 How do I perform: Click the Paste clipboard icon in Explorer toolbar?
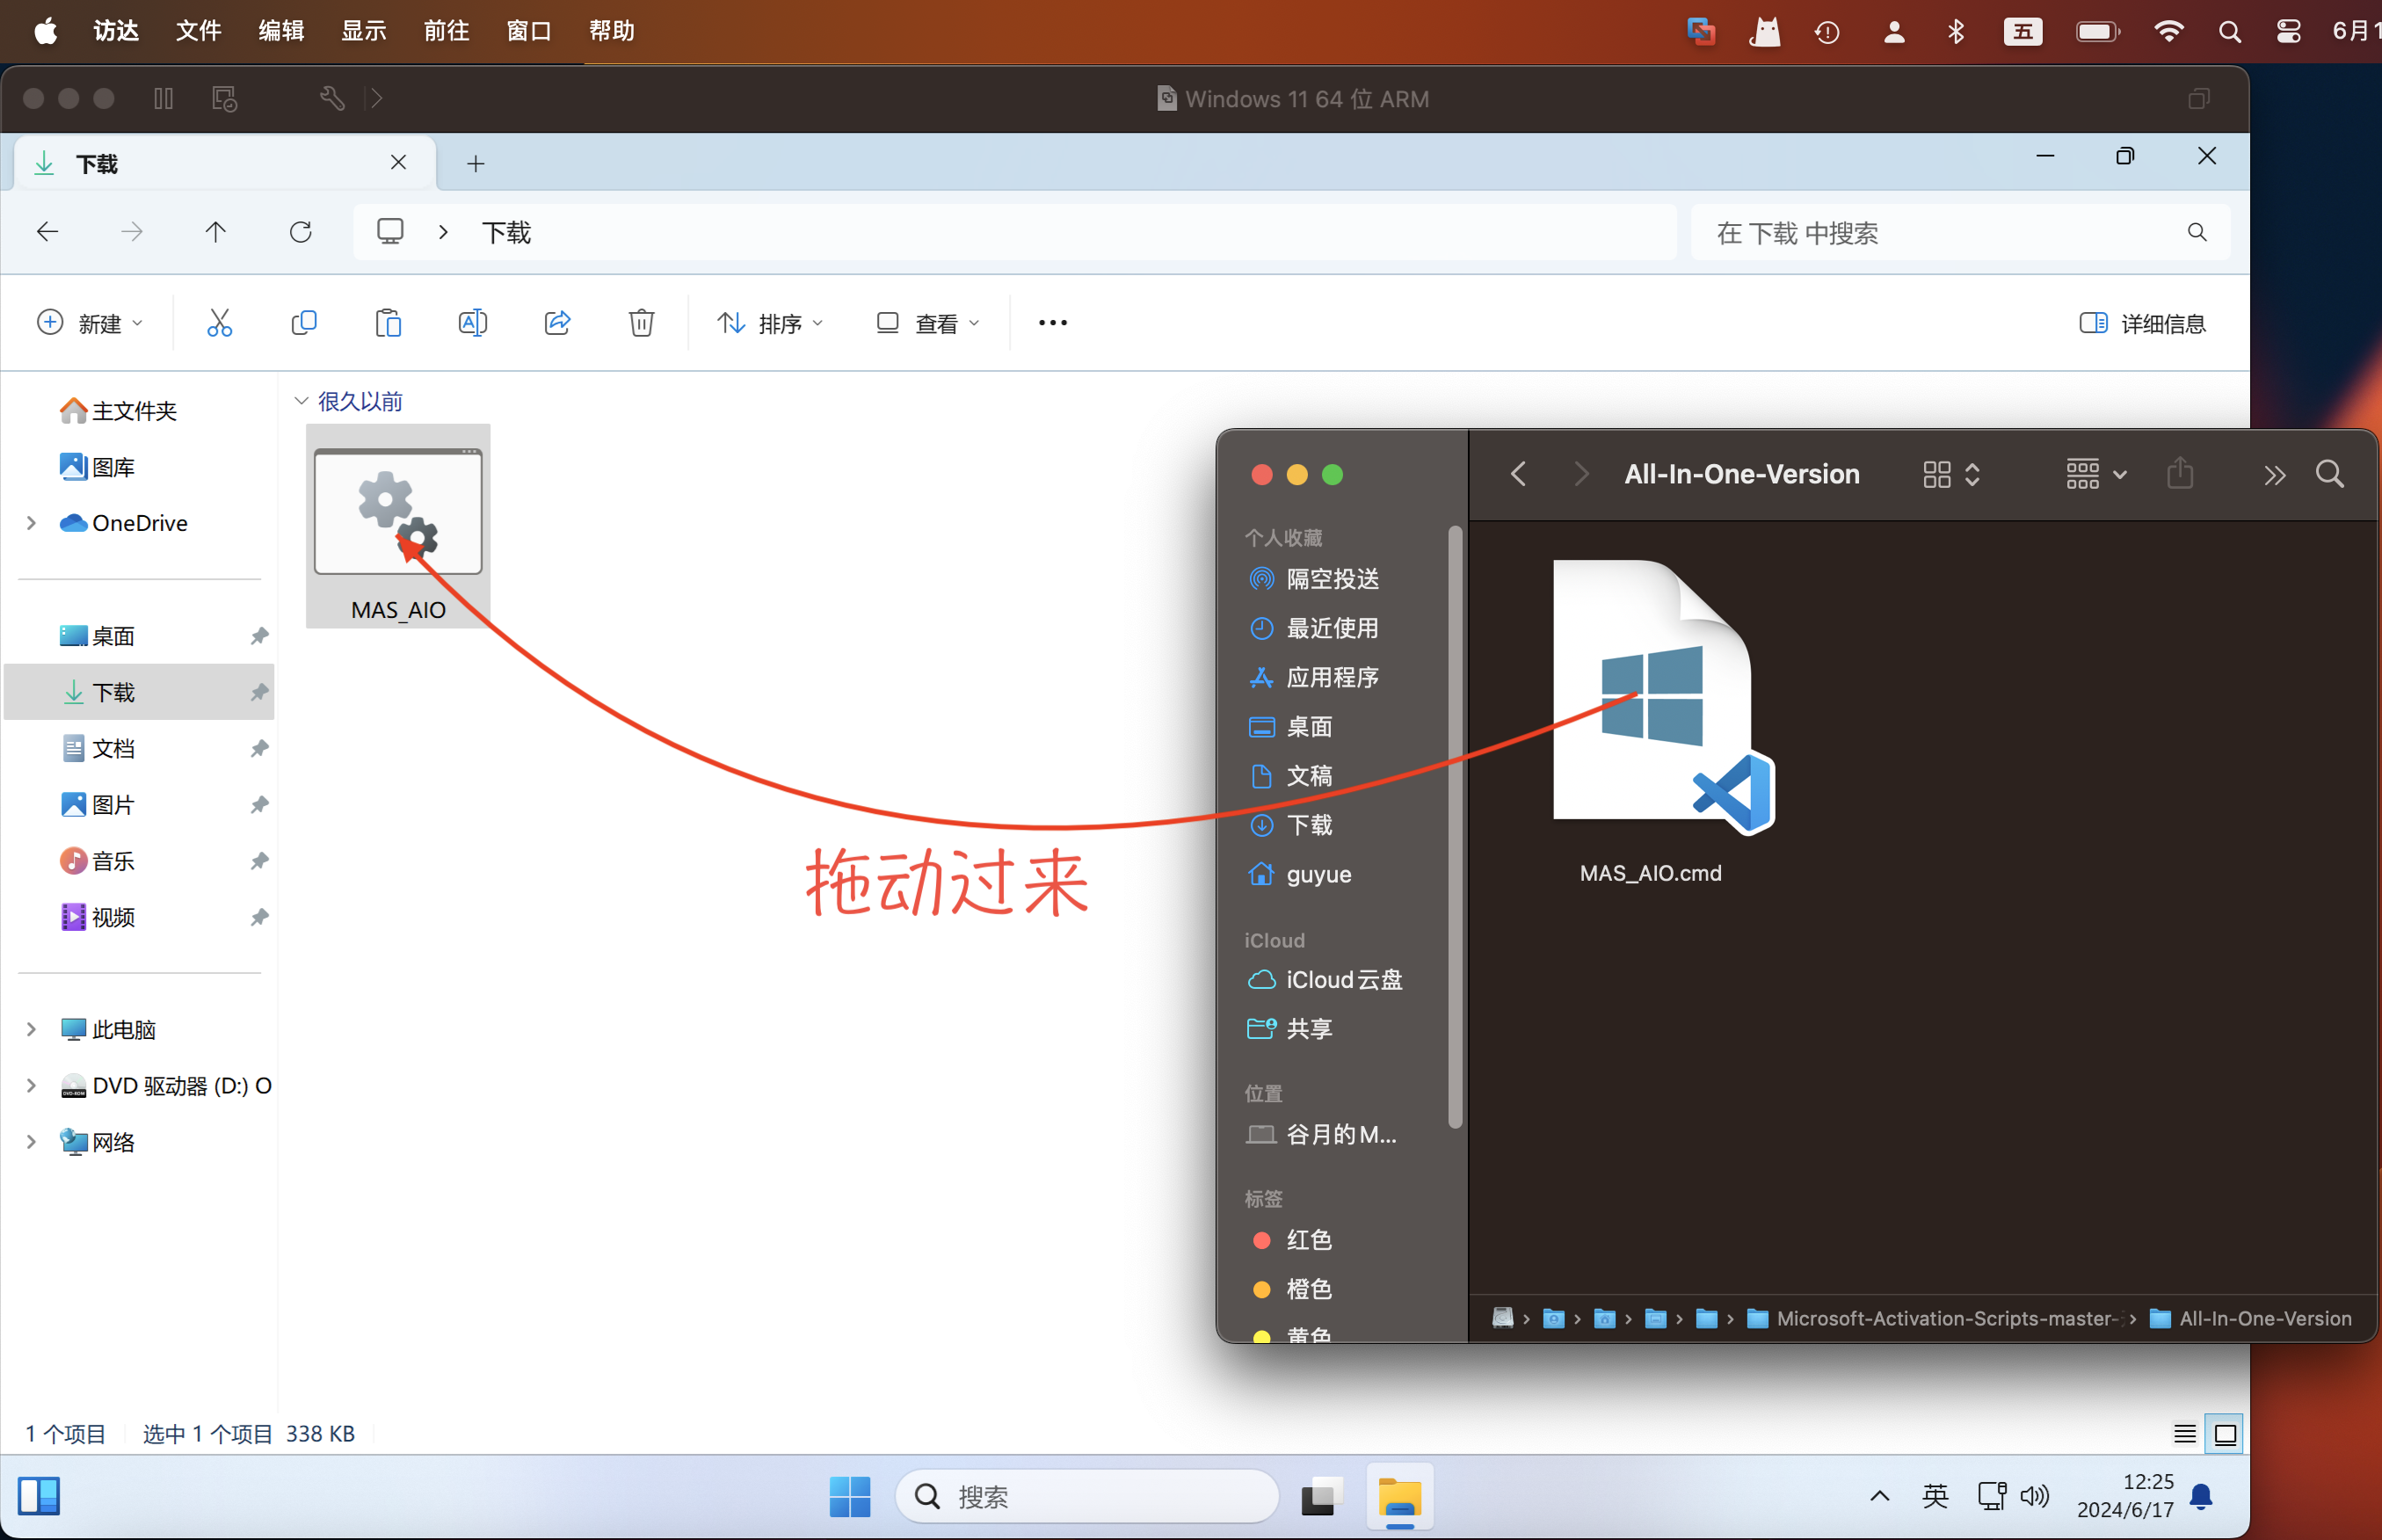tap(388, 323)
